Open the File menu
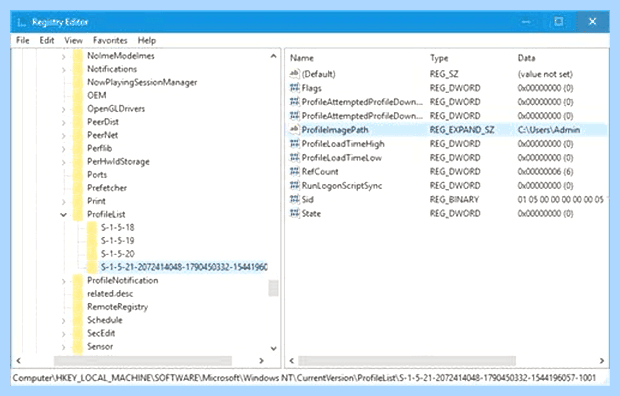 23,40
